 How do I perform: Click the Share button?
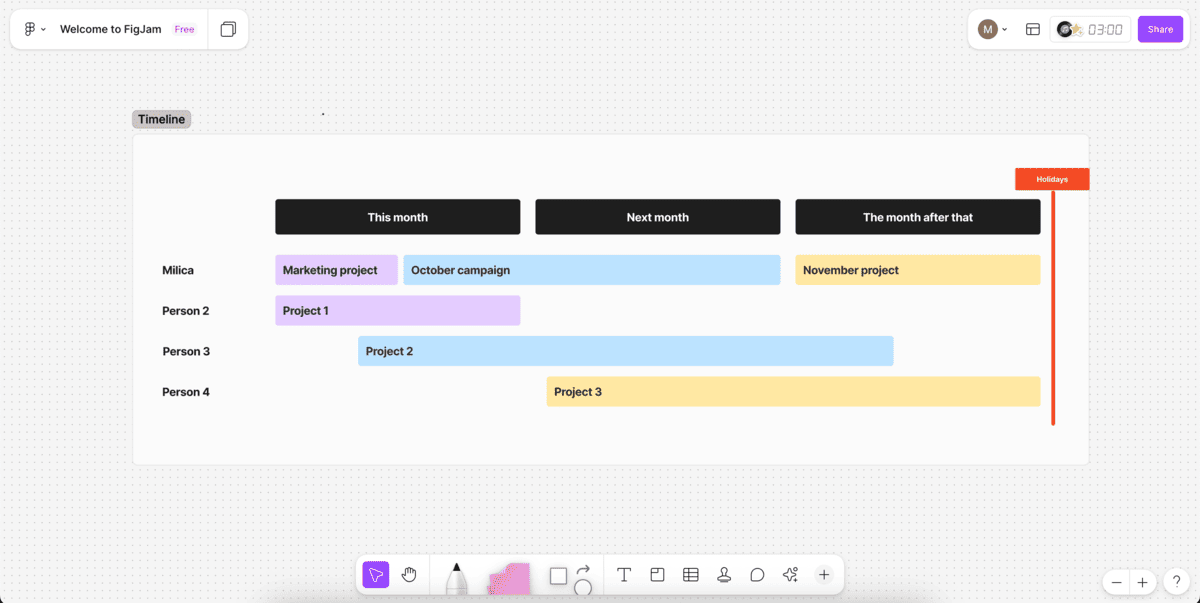point(1160,30)
